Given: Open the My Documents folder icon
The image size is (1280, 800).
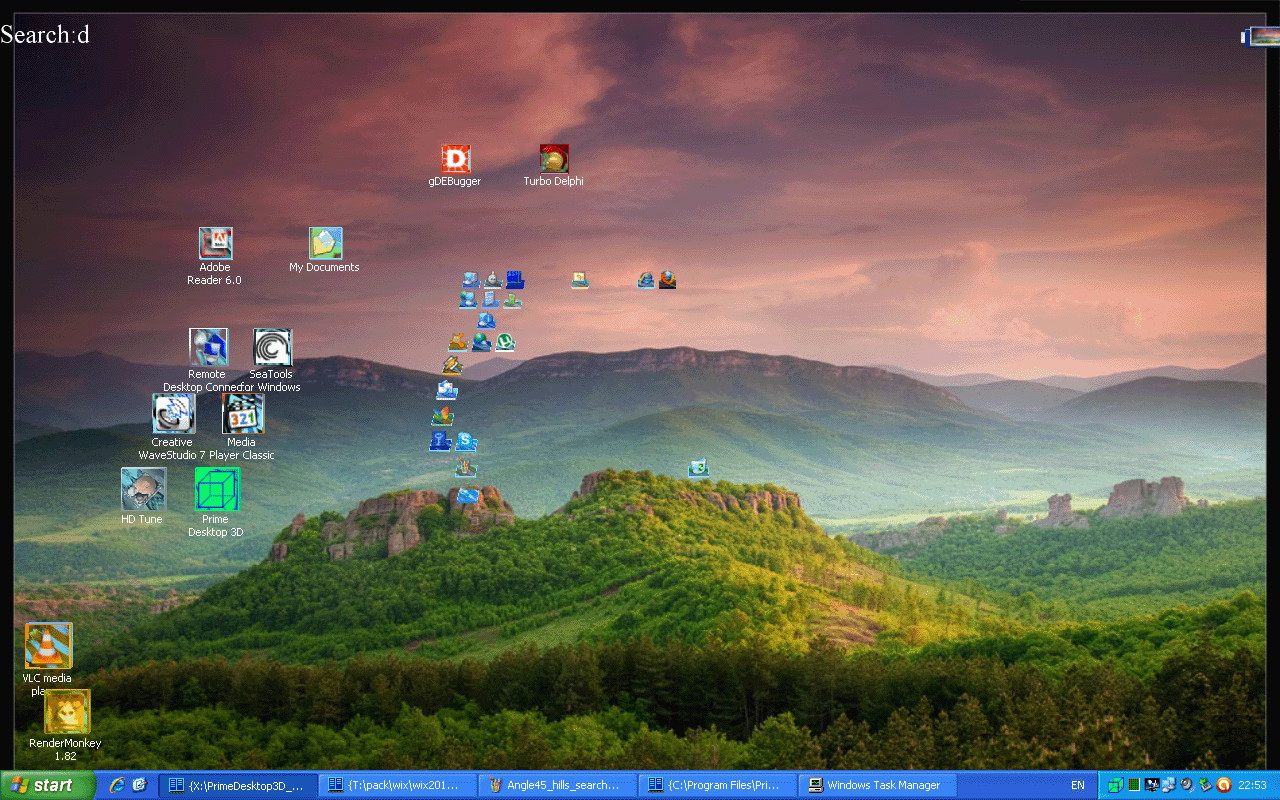Looking at the screenshot, I should [325, 243].
